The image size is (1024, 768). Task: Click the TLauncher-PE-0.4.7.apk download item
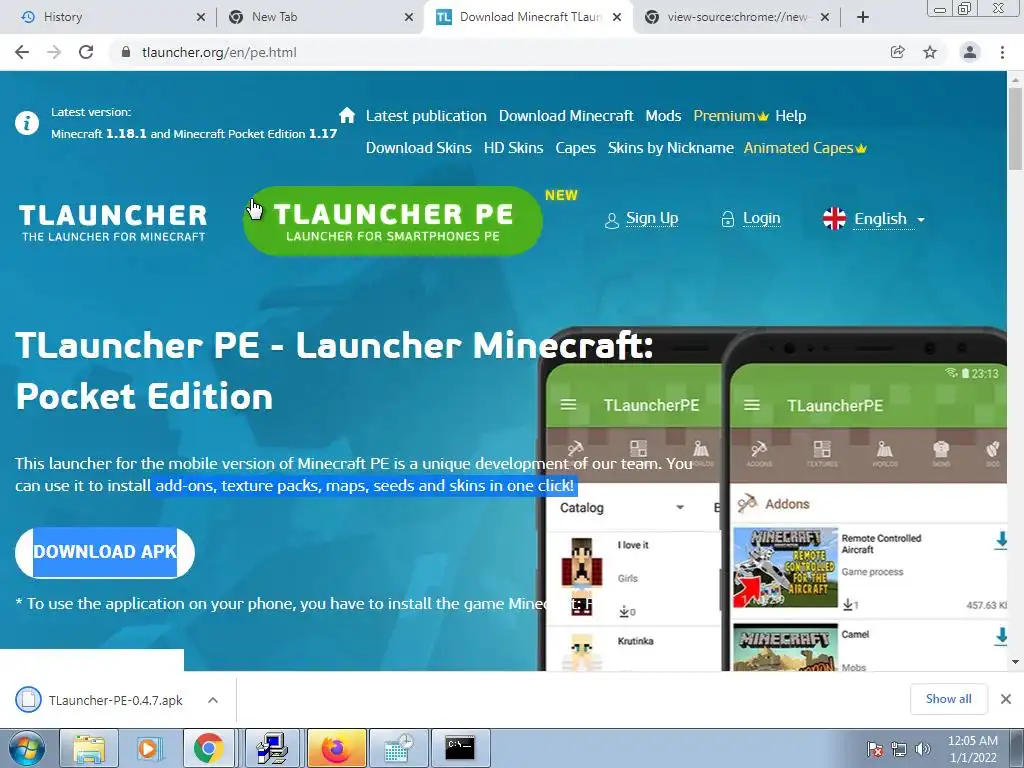(x=116, y=700)
